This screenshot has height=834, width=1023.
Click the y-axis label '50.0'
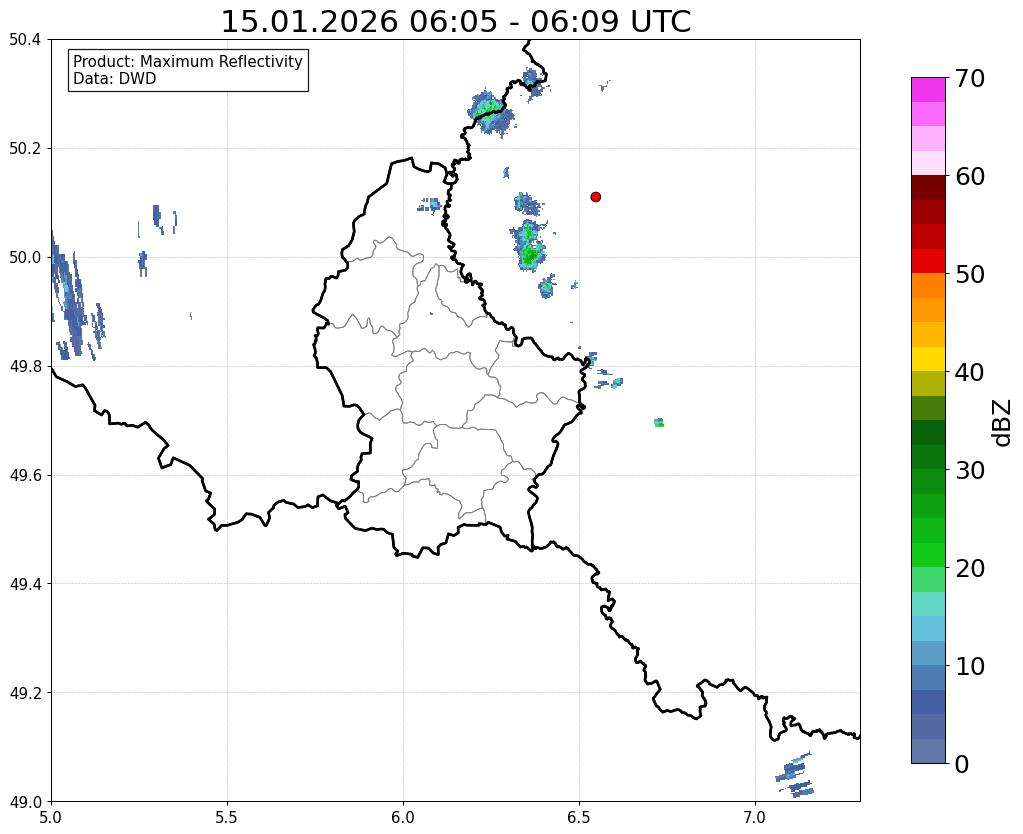pos(25,258)
